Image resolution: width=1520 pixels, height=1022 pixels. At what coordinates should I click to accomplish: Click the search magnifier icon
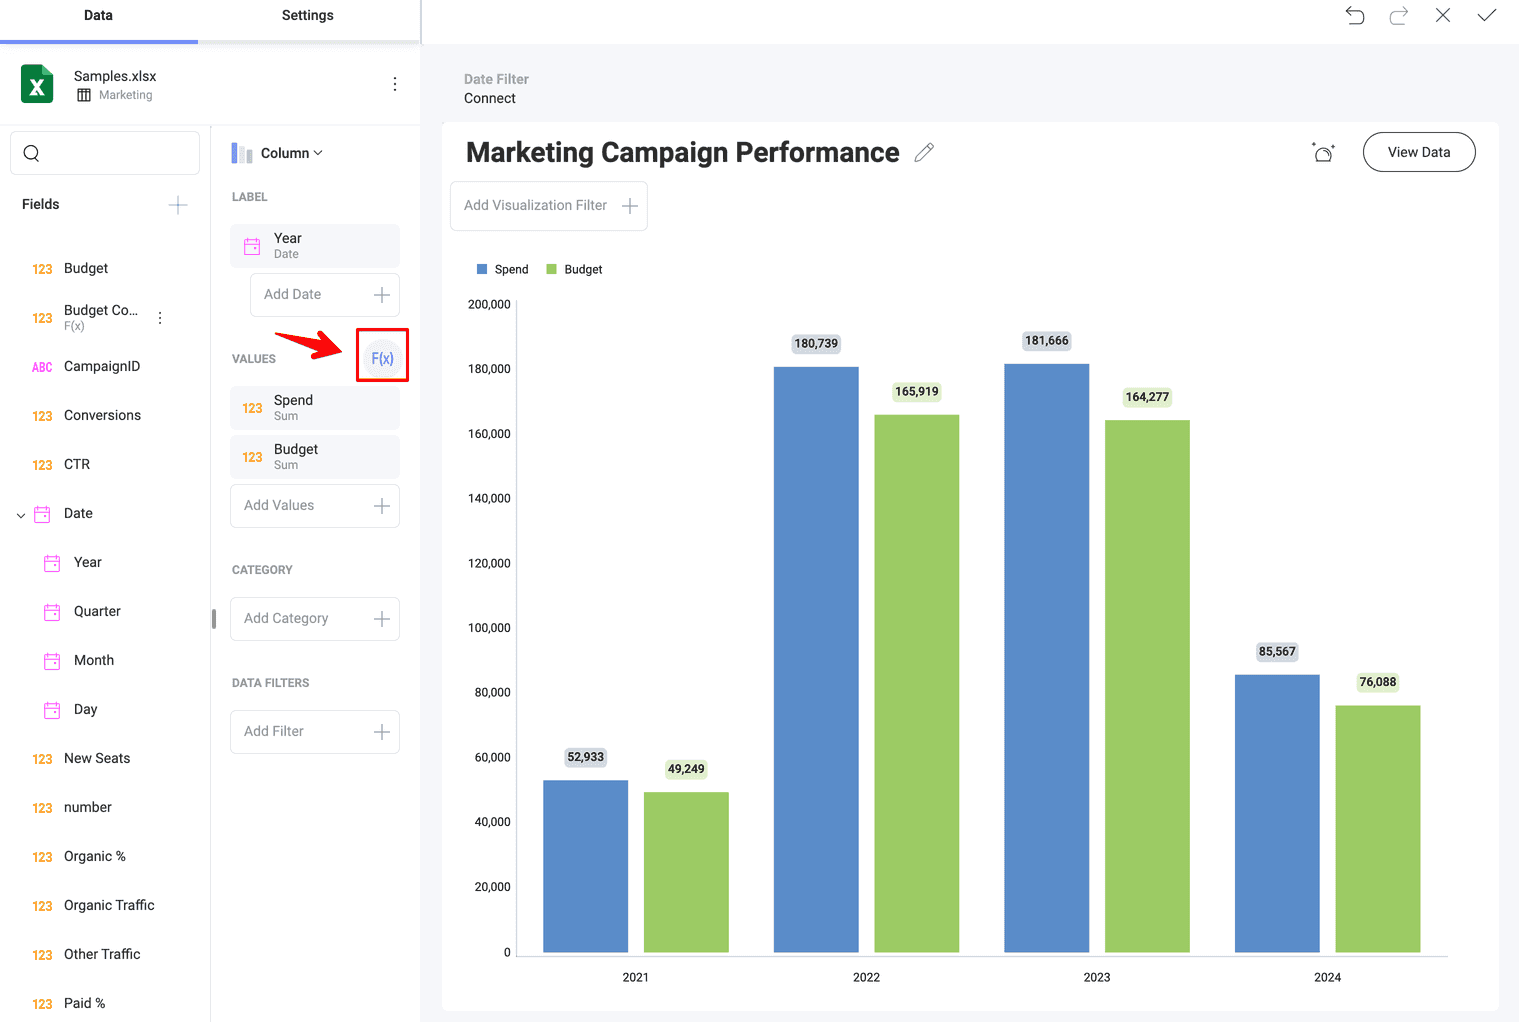(31, 153)
